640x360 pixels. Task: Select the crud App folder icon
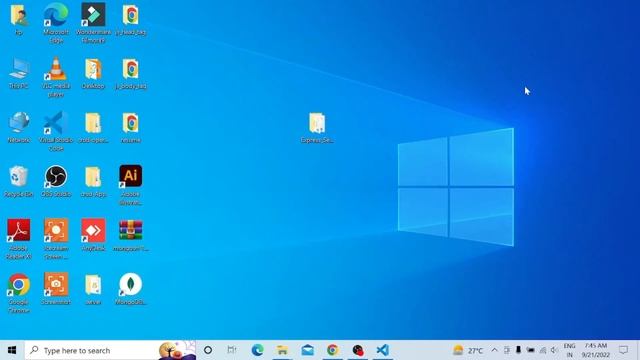coord(93,181)
